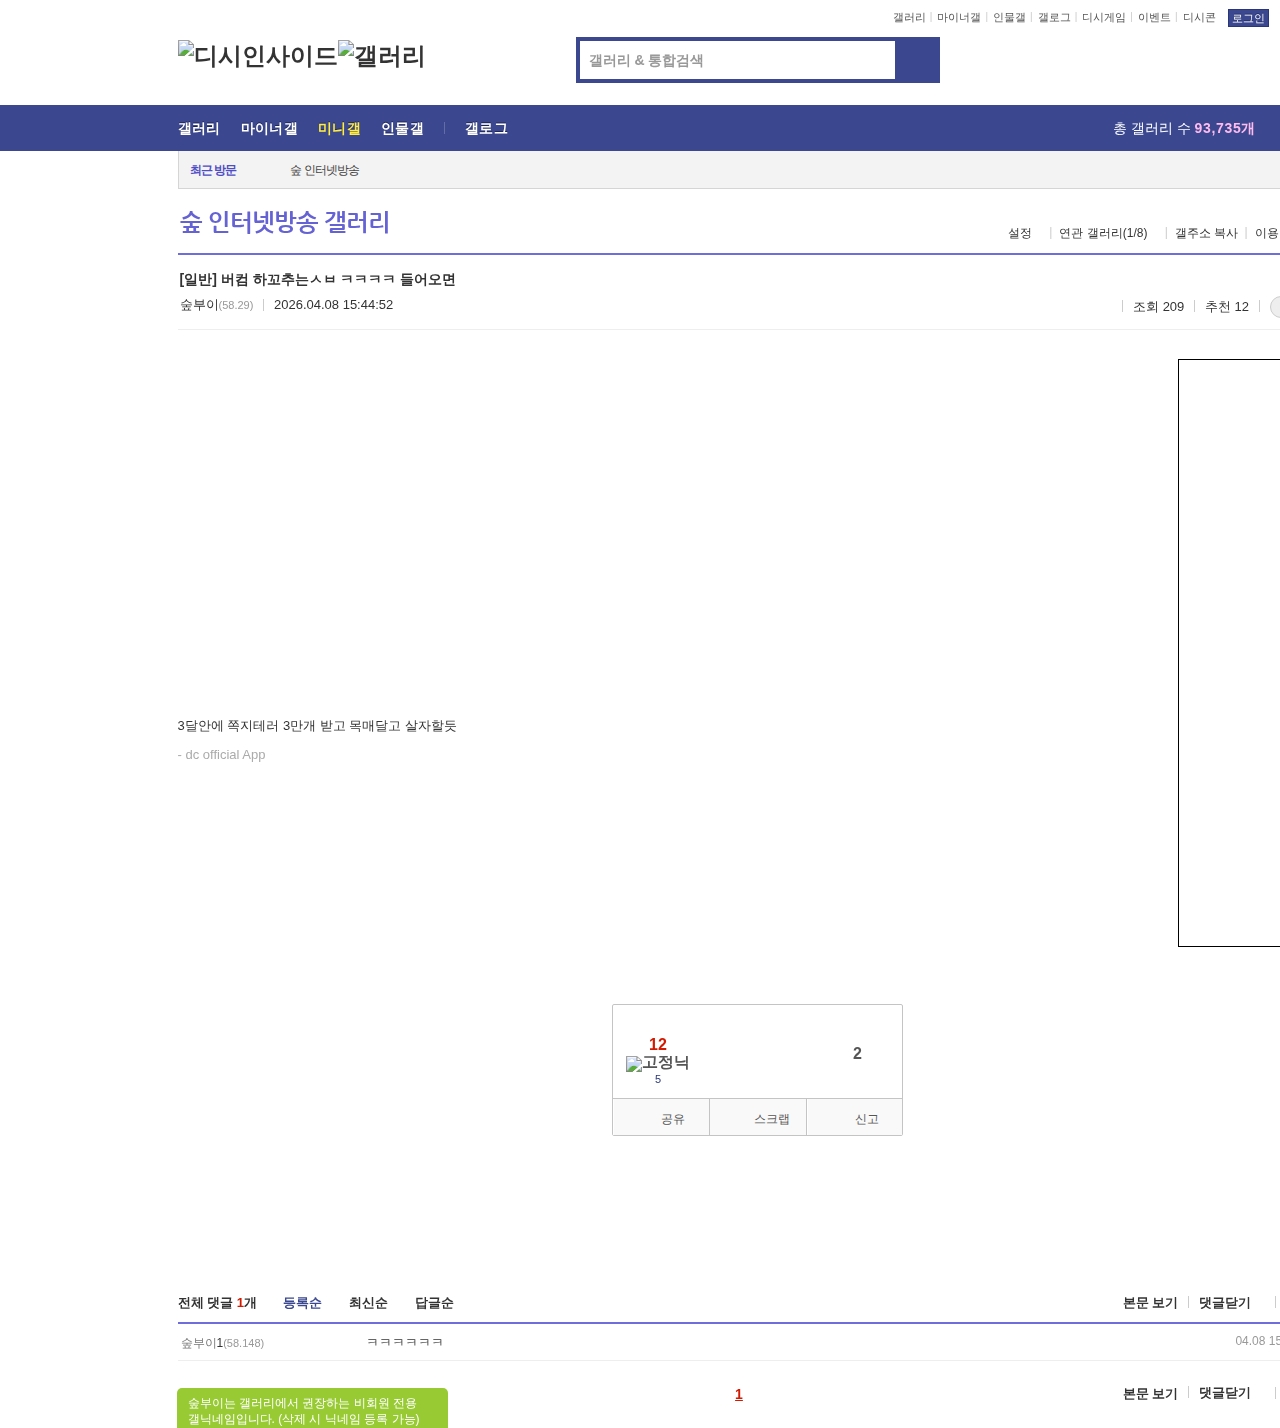
Task: Click the 로그인 login button
Action: (1247, 18)
